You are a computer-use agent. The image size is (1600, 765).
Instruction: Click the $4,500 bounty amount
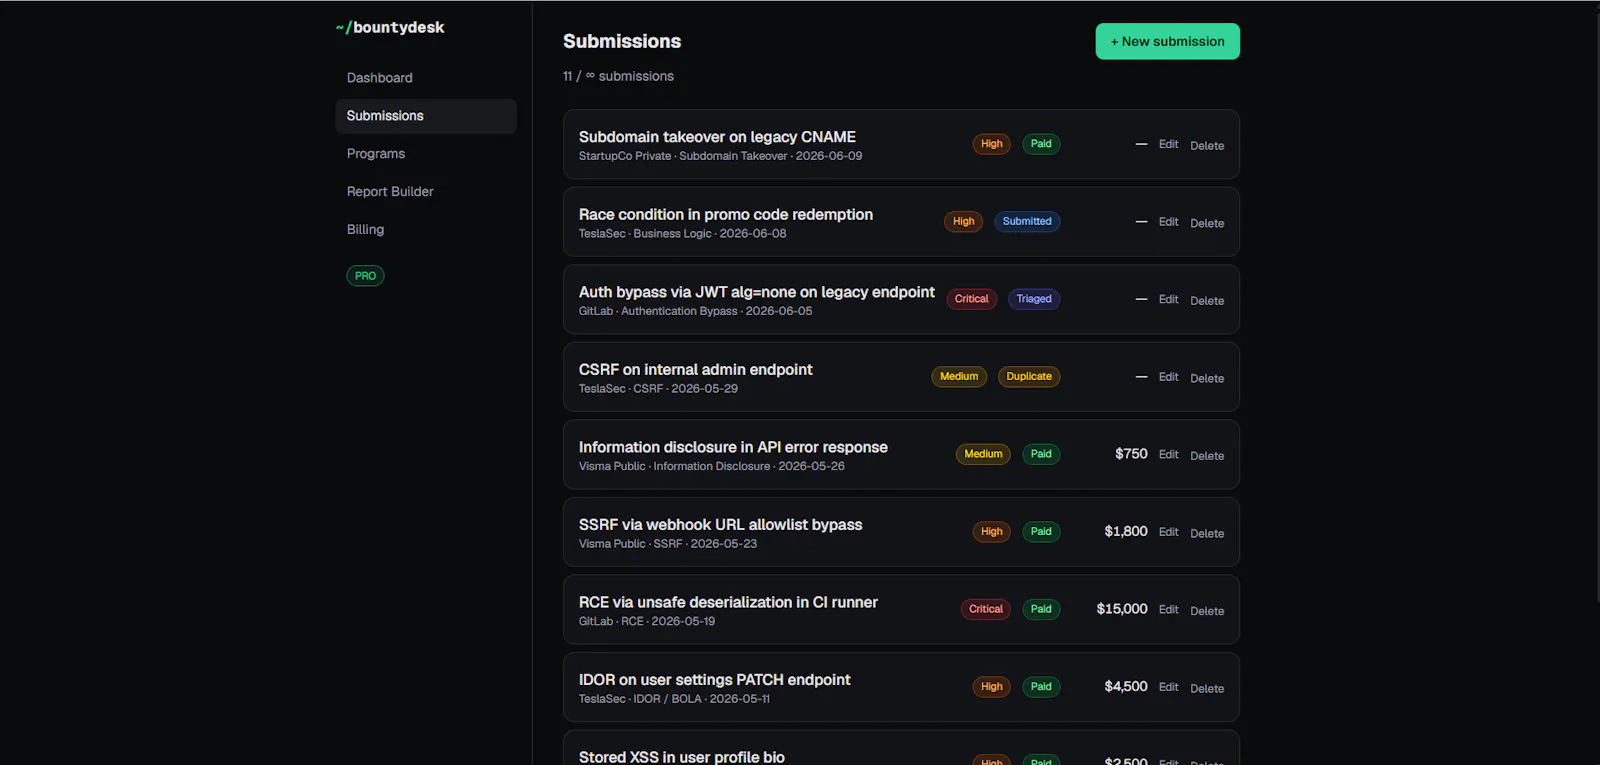coord(1126,686)
